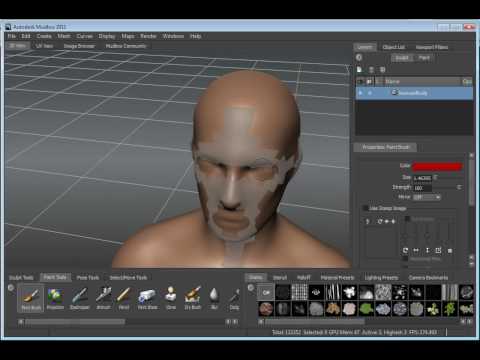The image size is (480, 360).
Task: Open the Mudbox Community tab
Action: (126, 46)
